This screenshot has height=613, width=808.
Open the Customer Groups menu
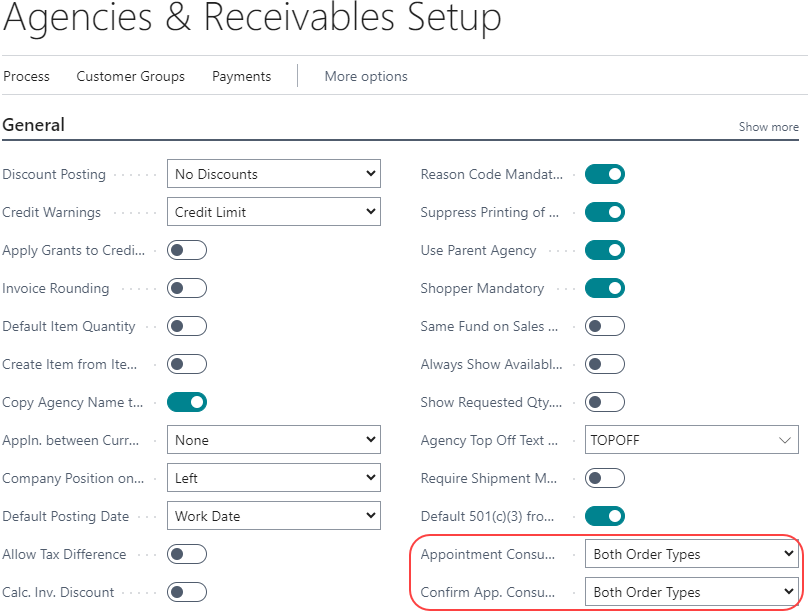[x=130, y=76]
